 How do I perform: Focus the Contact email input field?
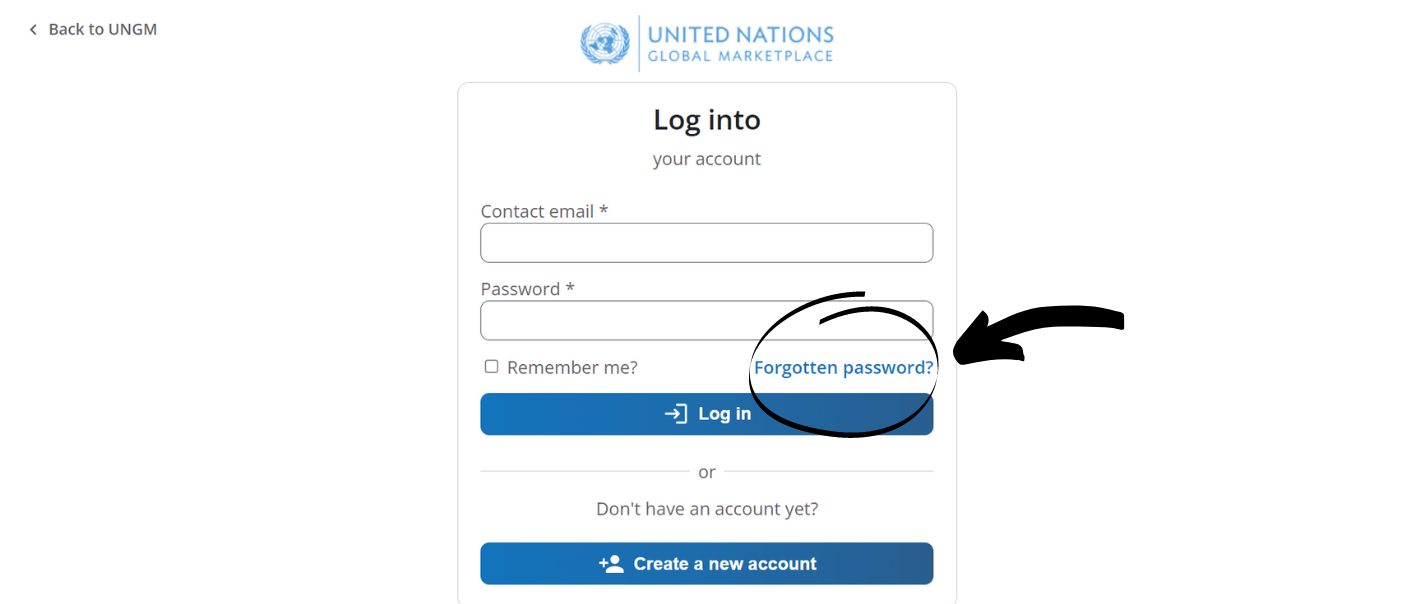[x=706, y=243]
